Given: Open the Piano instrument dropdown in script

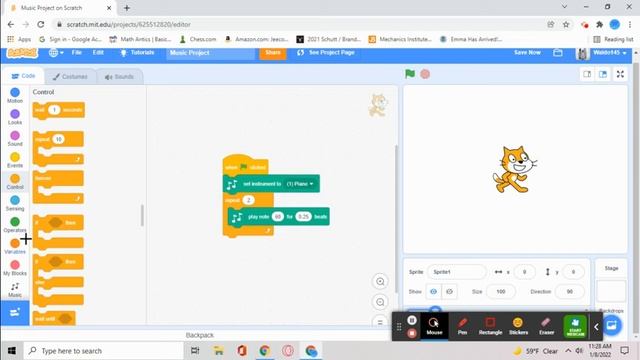Looking at the screenshot, I should [300, 184].
